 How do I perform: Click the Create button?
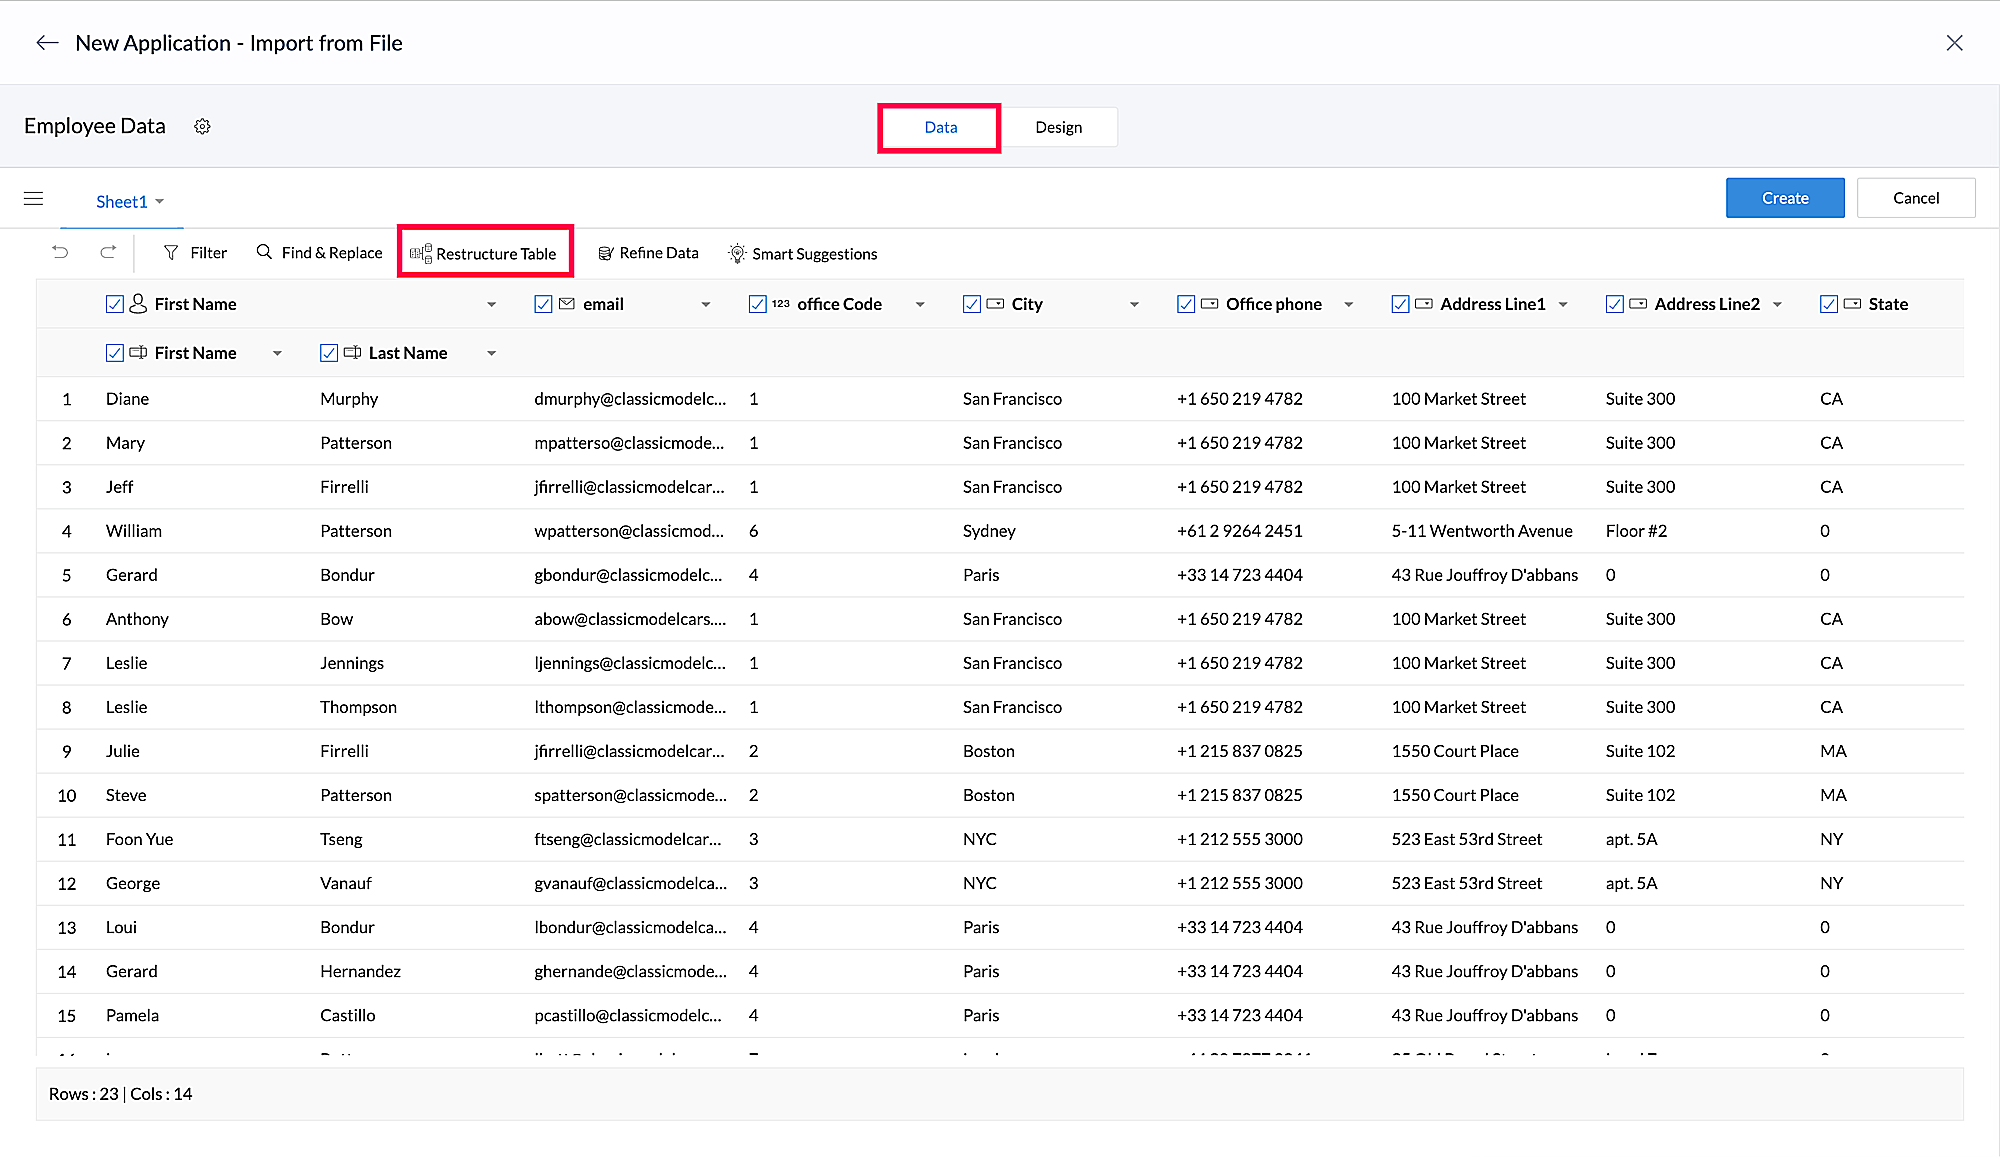pos(1785,198)
